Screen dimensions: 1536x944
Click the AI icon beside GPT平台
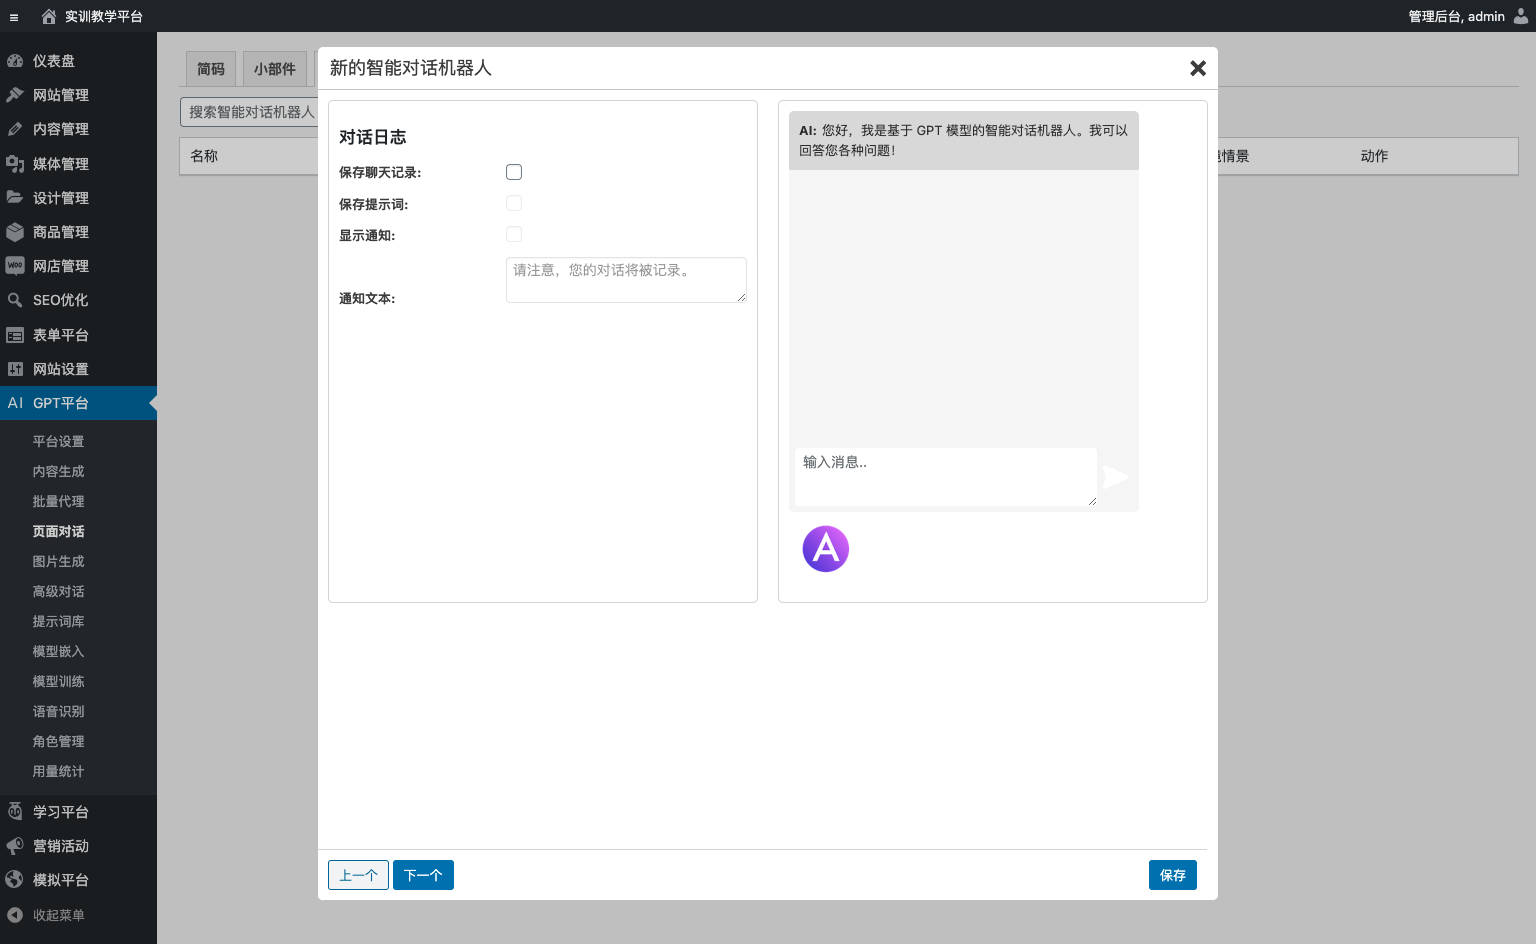pyautogui.click(x=15, y=403)
